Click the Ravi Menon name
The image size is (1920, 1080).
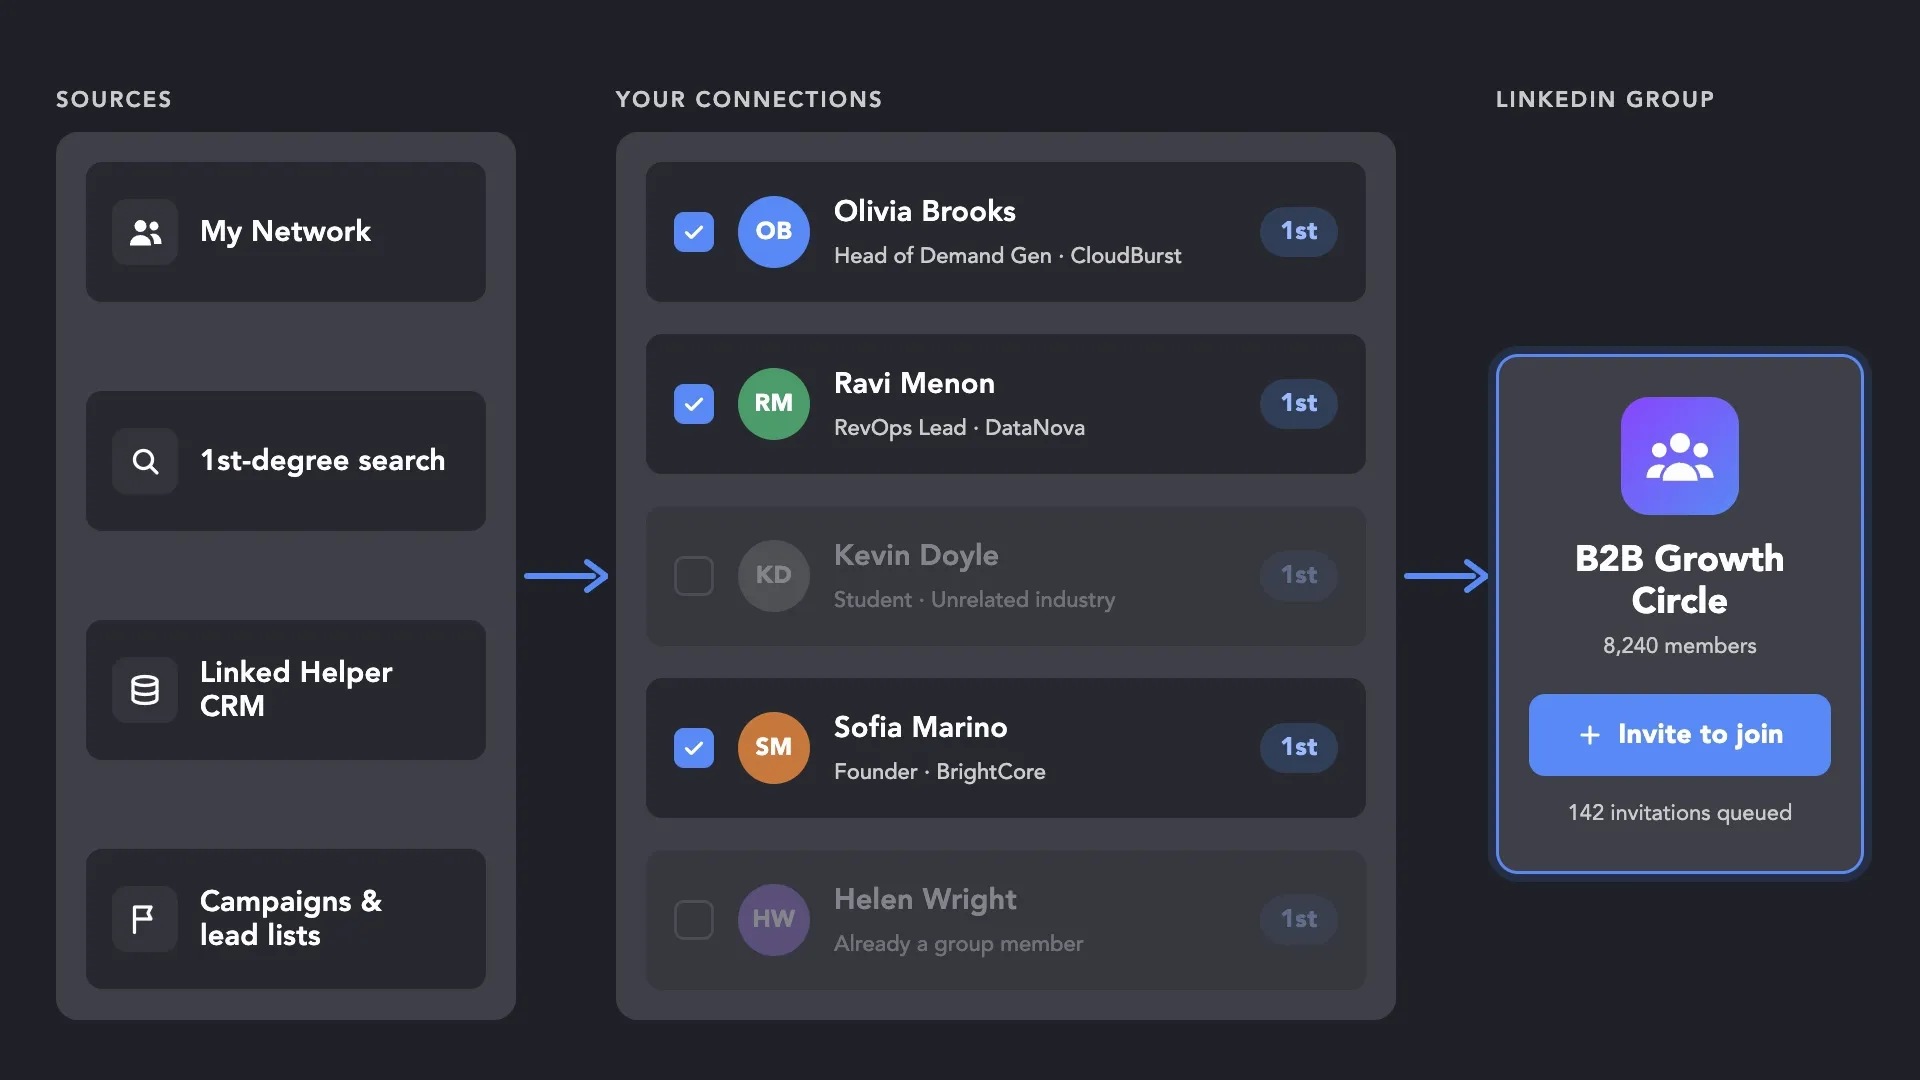click(x=914, y=383)
